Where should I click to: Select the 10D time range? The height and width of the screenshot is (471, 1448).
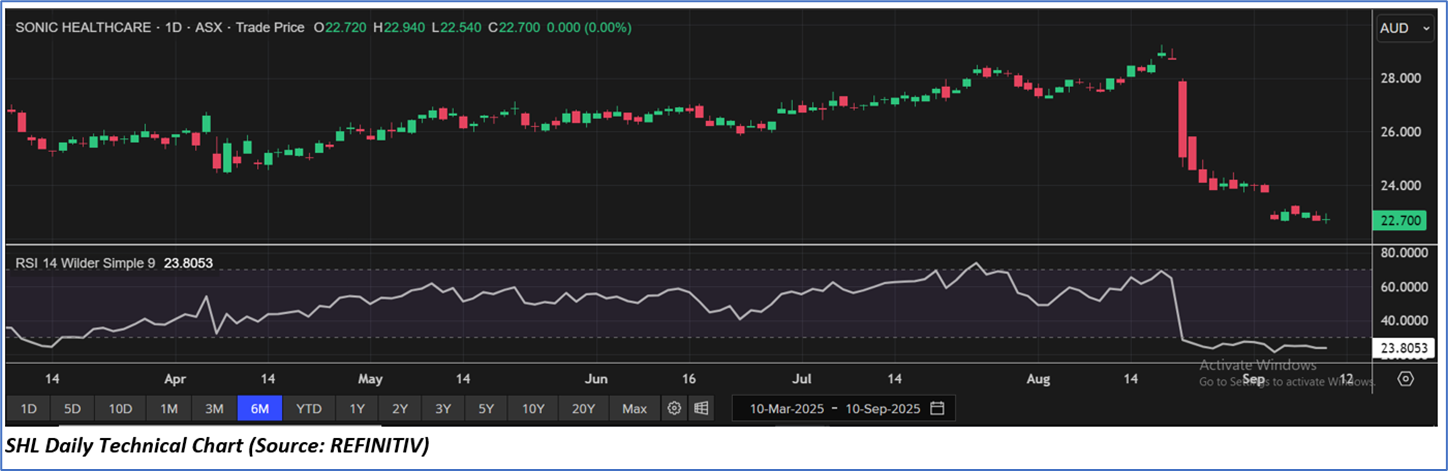[x=121, y=408]
